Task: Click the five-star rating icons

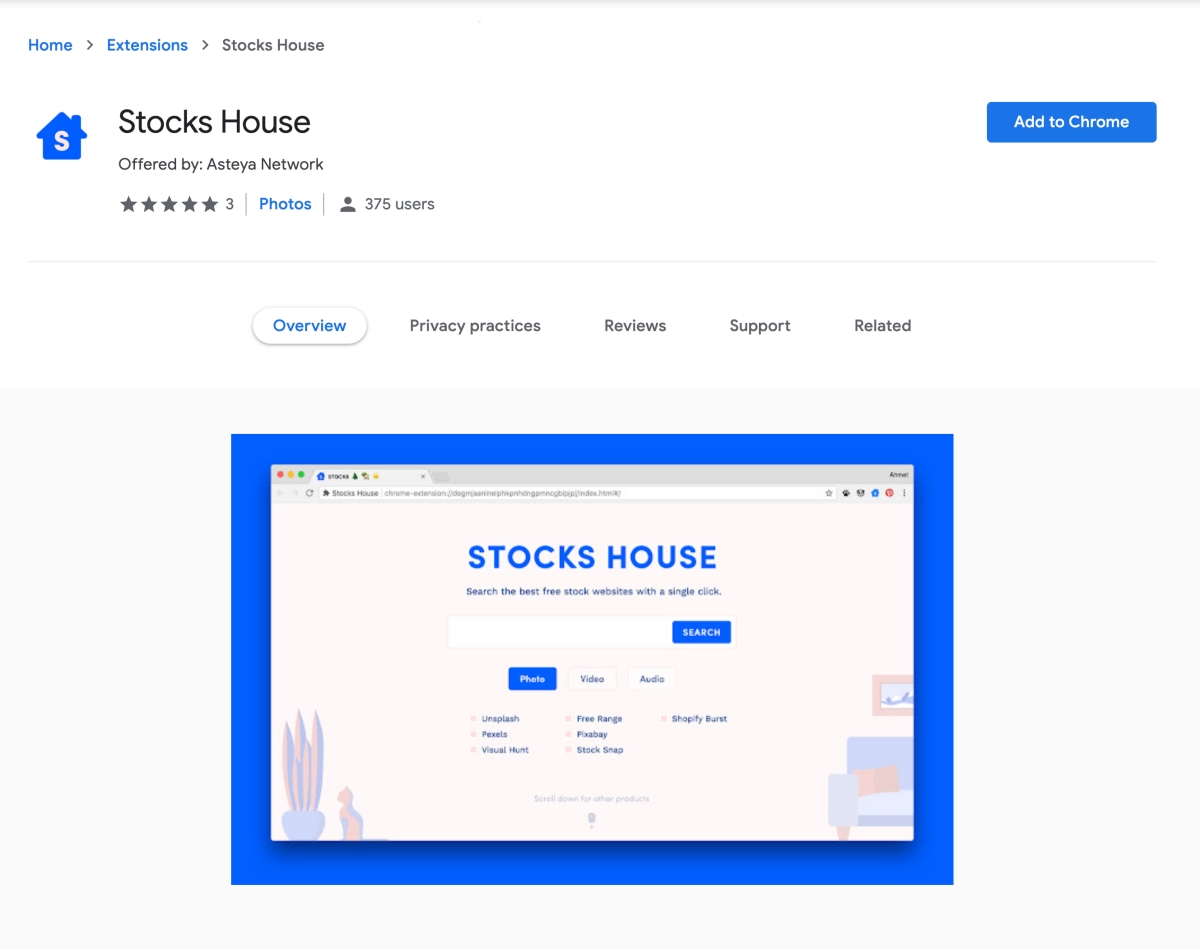Action: (x=169, y=204)
